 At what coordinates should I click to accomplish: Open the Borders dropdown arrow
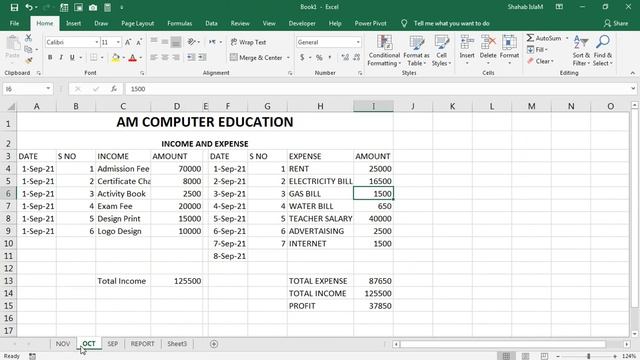(x=102, y=58)
